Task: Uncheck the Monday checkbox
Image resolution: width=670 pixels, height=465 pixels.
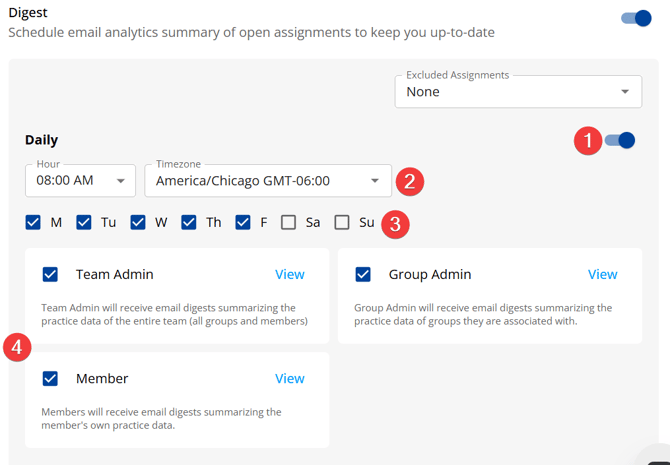Action: [34, 222]
